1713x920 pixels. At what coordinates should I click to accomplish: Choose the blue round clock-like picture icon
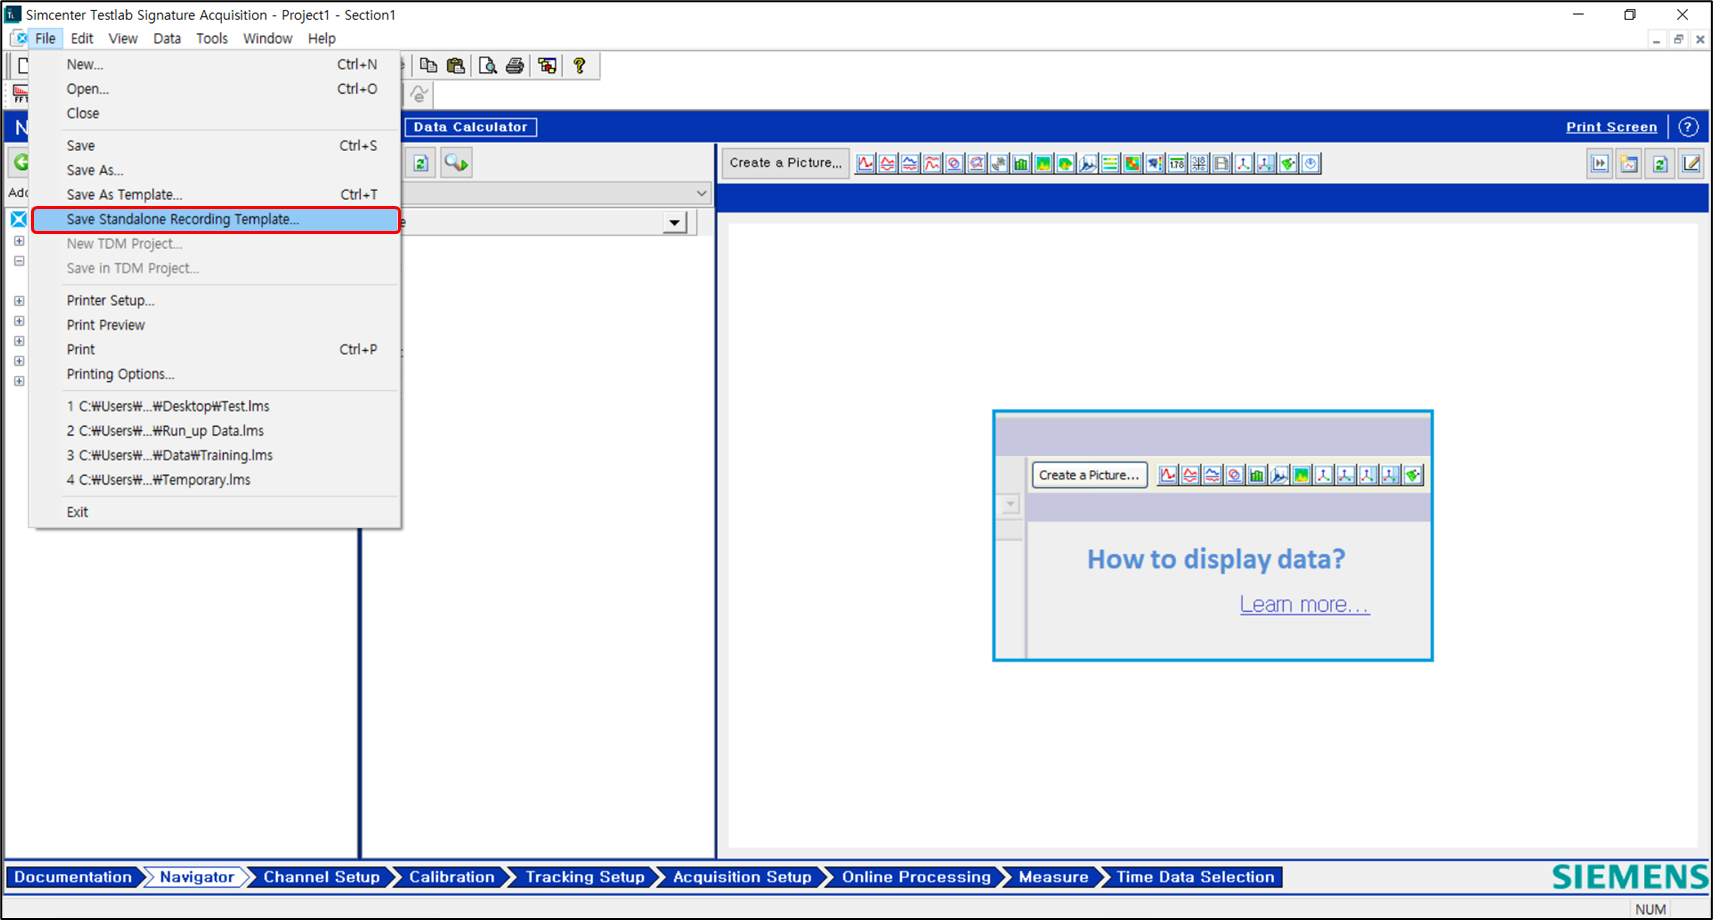[1310, 163]
